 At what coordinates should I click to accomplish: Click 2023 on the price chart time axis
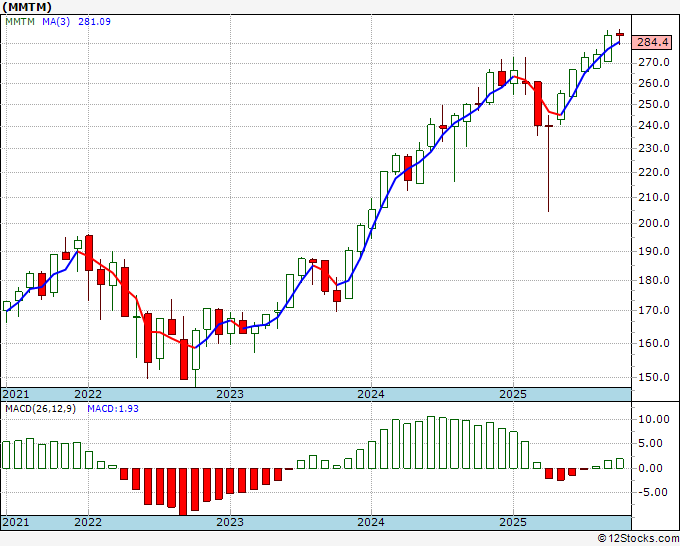tap(230, 394)
